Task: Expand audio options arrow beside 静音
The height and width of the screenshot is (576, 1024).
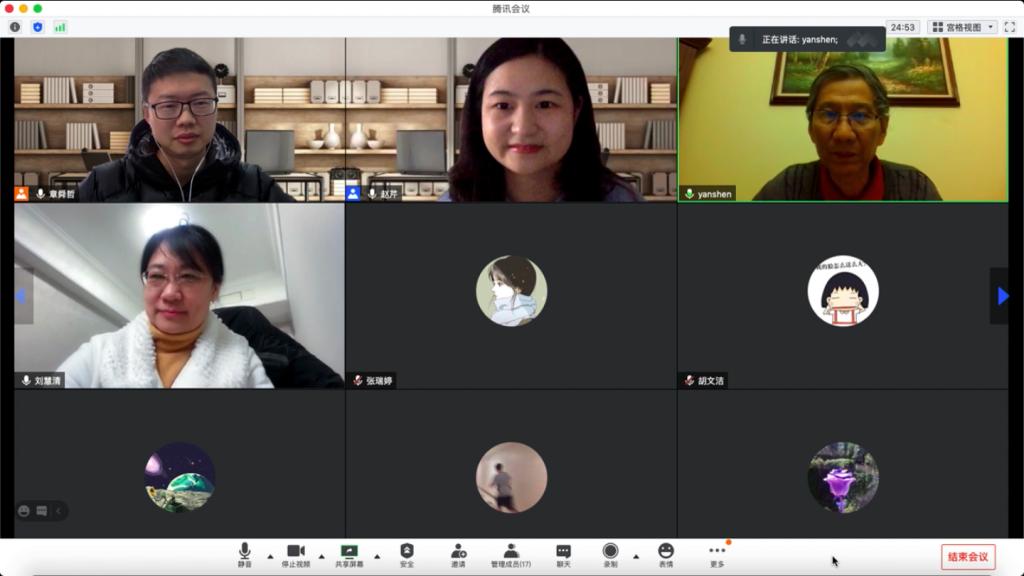Action: click(x=269, y=557)
